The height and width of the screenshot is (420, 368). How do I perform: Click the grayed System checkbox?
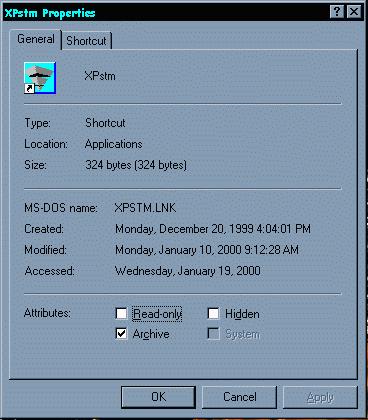pyautogui.click(x=213, y=333)
